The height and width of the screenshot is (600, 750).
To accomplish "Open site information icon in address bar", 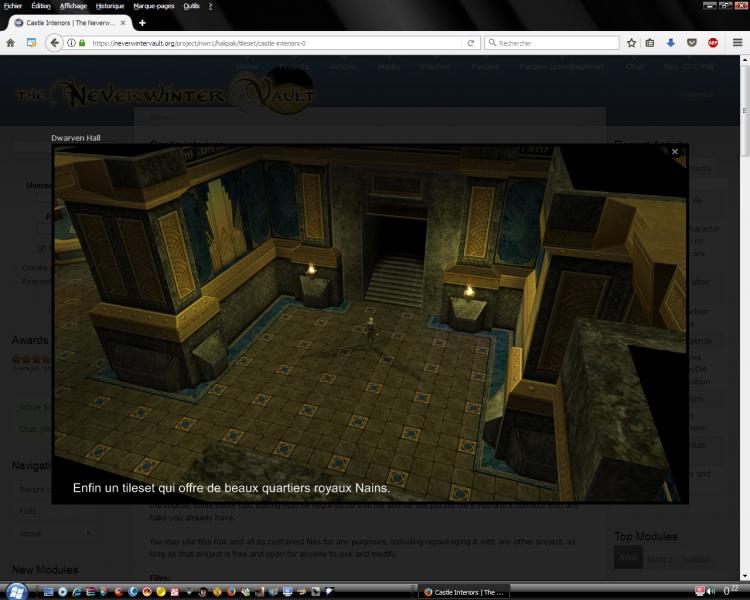I will pos(71,43).
